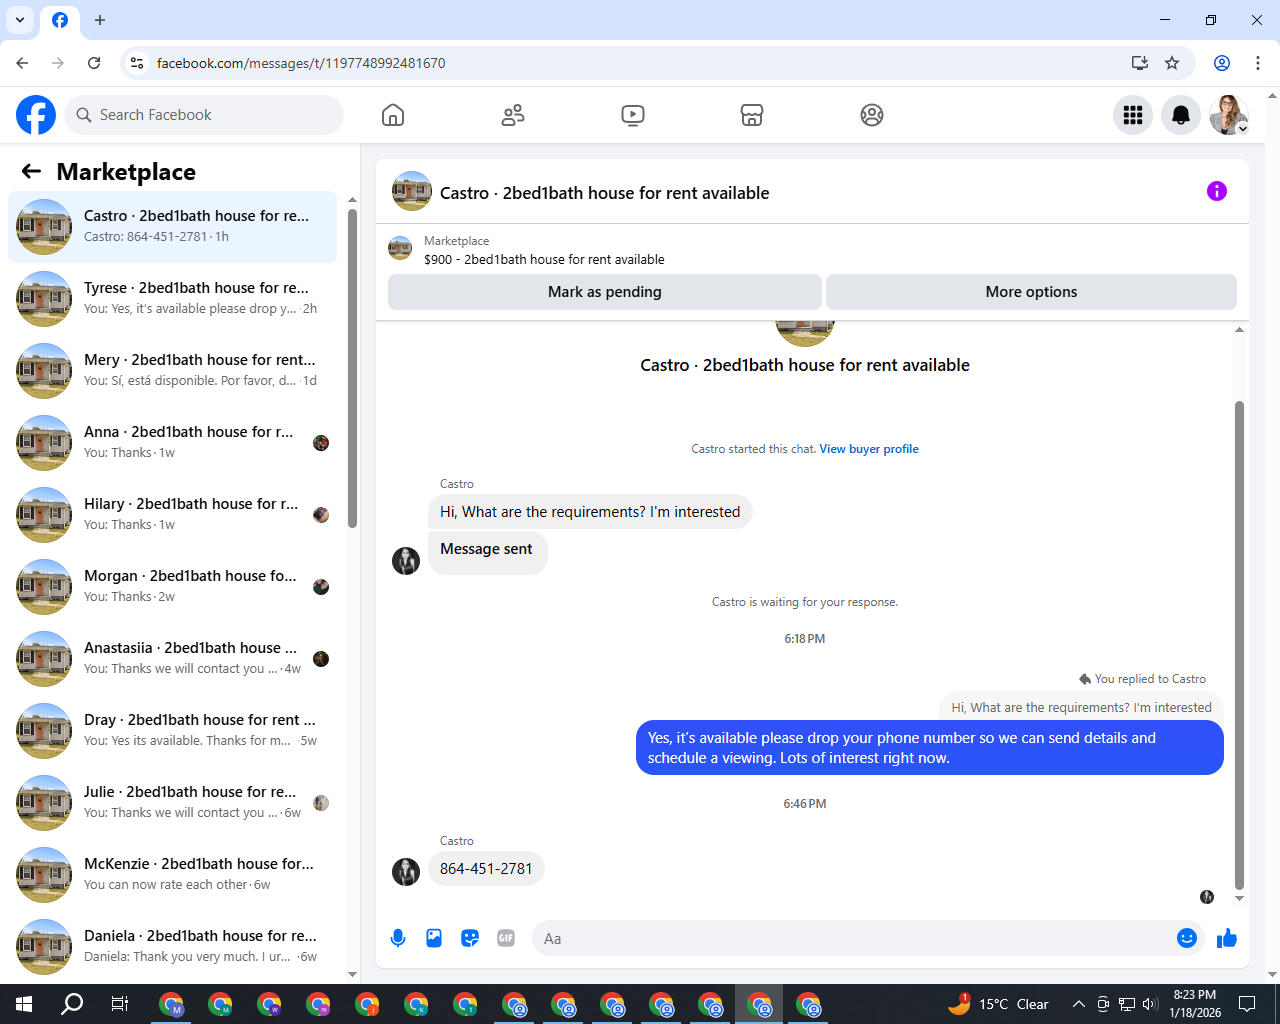Open the Anastasiia conversation
This screenshot has height=1024, width=1280.
[172, 659]
